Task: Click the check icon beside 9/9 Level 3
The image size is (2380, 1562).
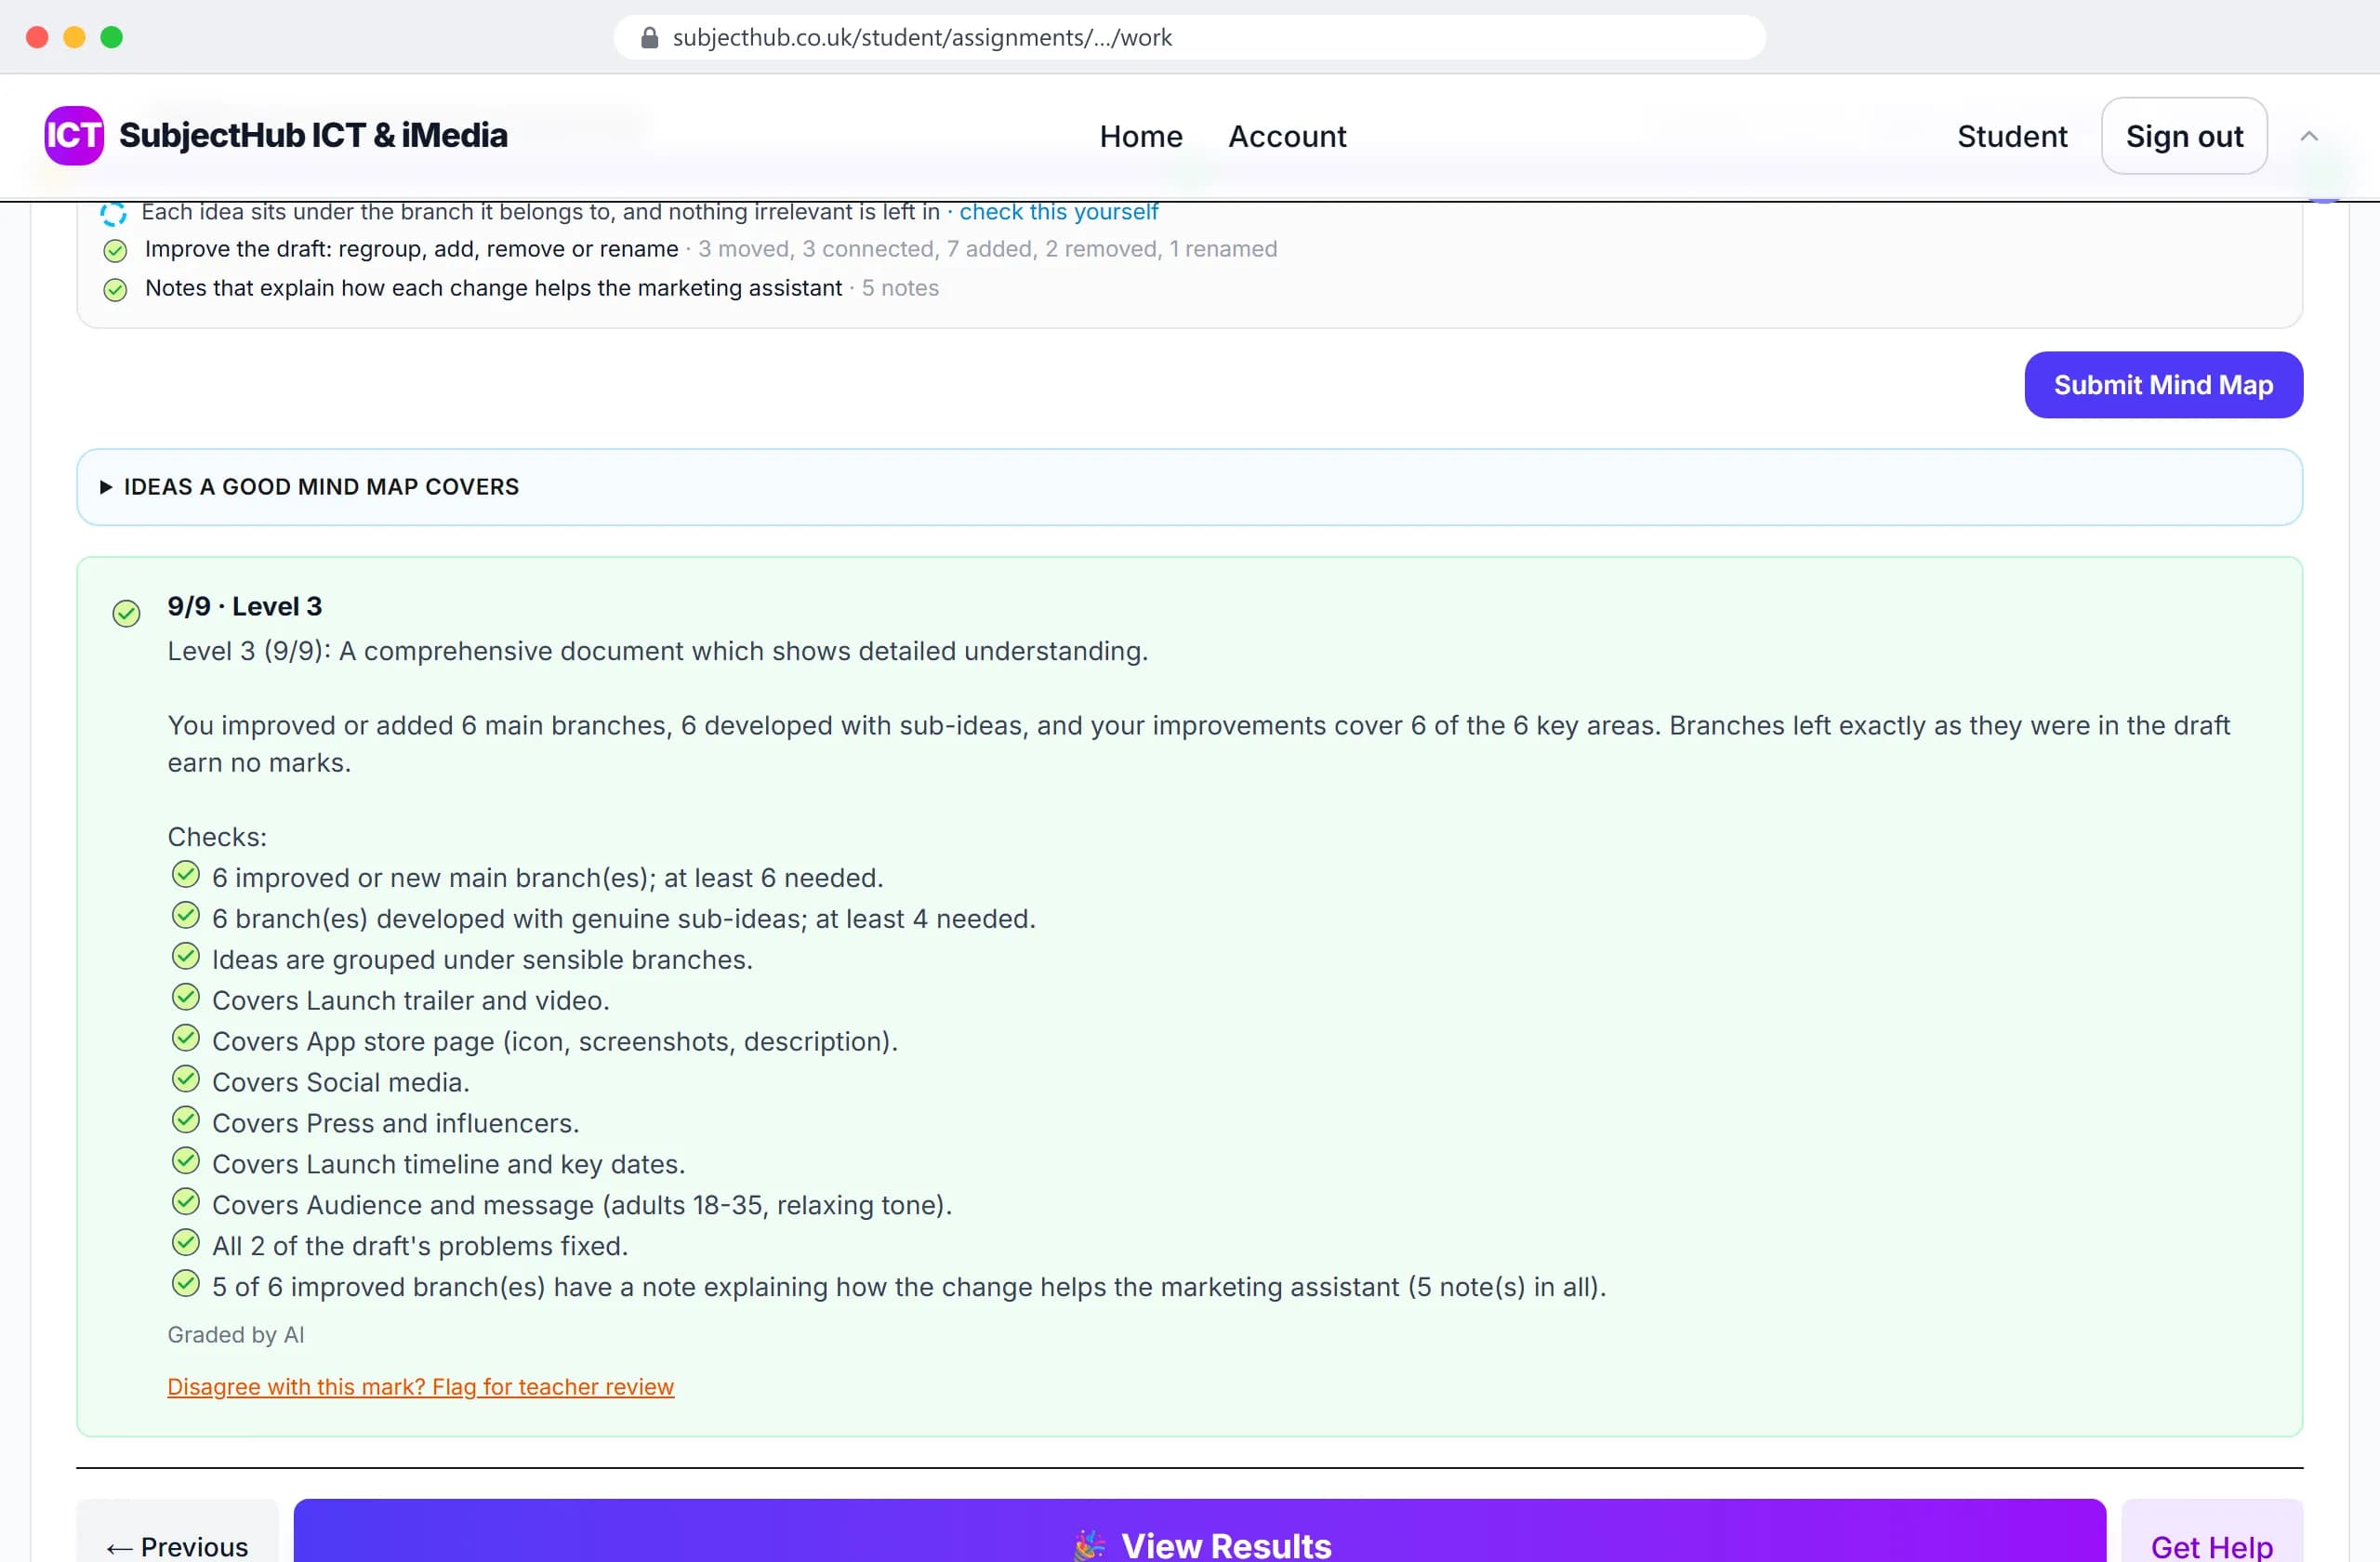Action: coord(126,613)
